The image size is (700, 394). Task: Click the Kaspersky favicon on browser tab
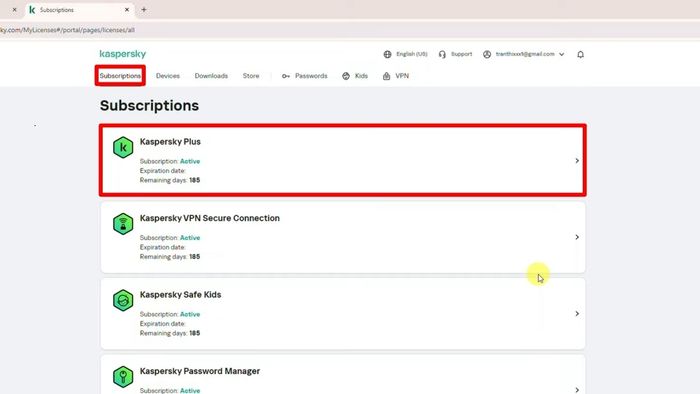point(32,10)
